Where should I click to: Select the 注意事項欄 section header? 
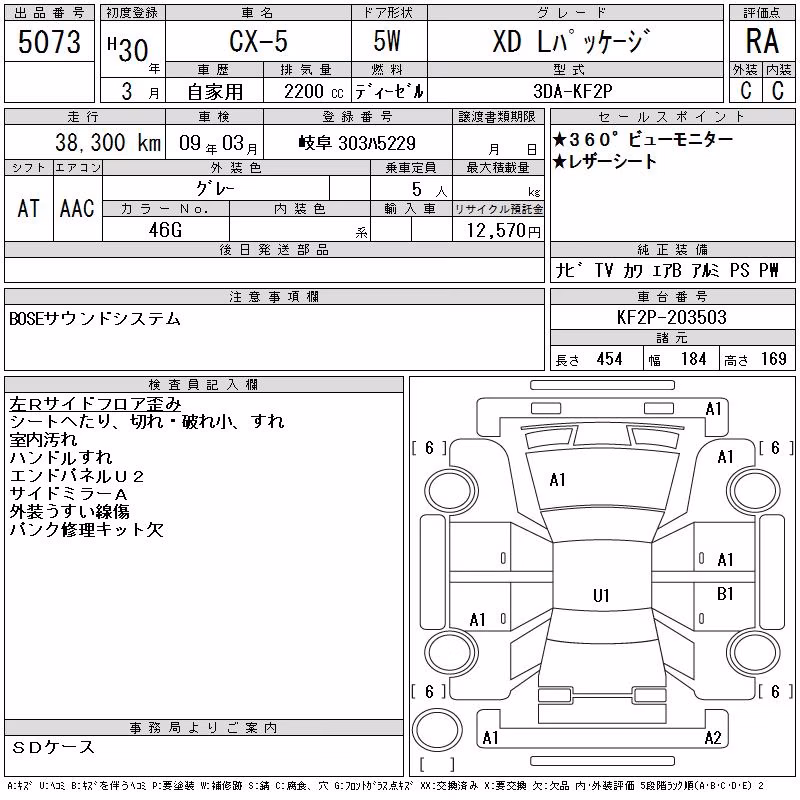tap(274, 296)
